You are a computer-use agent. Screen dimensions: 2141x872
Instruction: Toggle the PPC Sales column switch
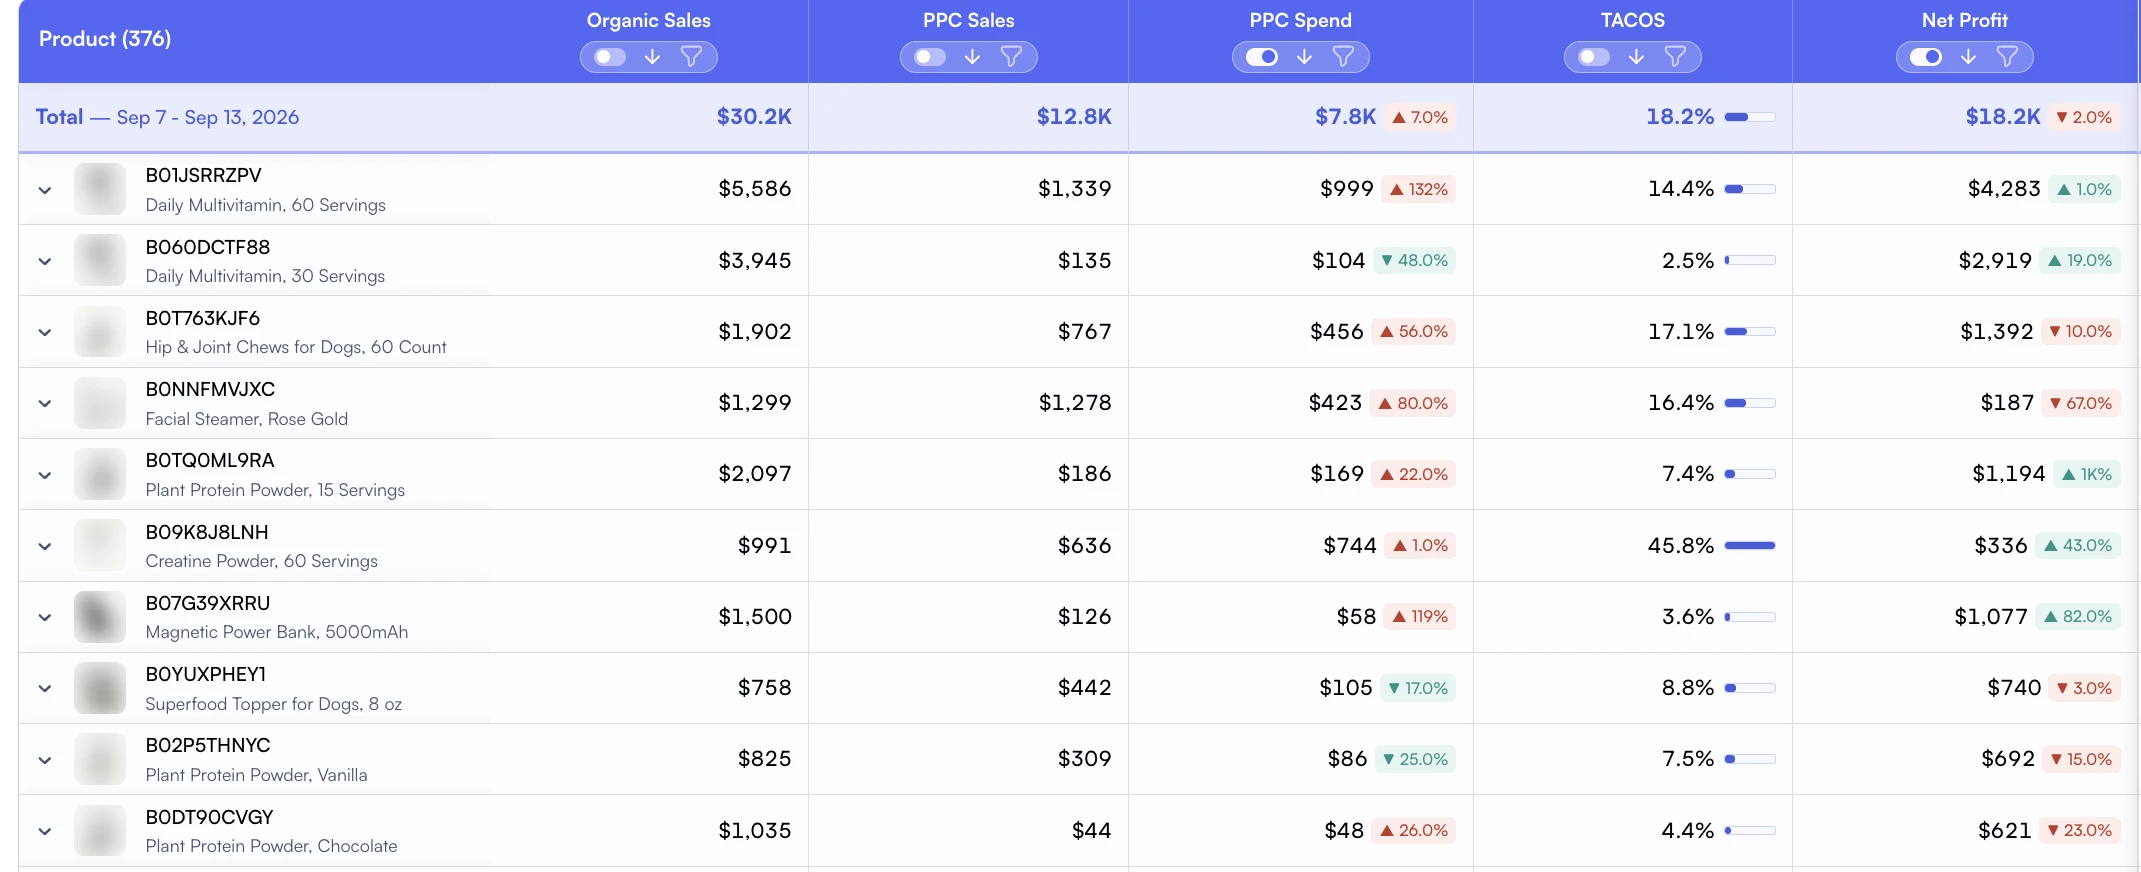click(x=930, y=57)
